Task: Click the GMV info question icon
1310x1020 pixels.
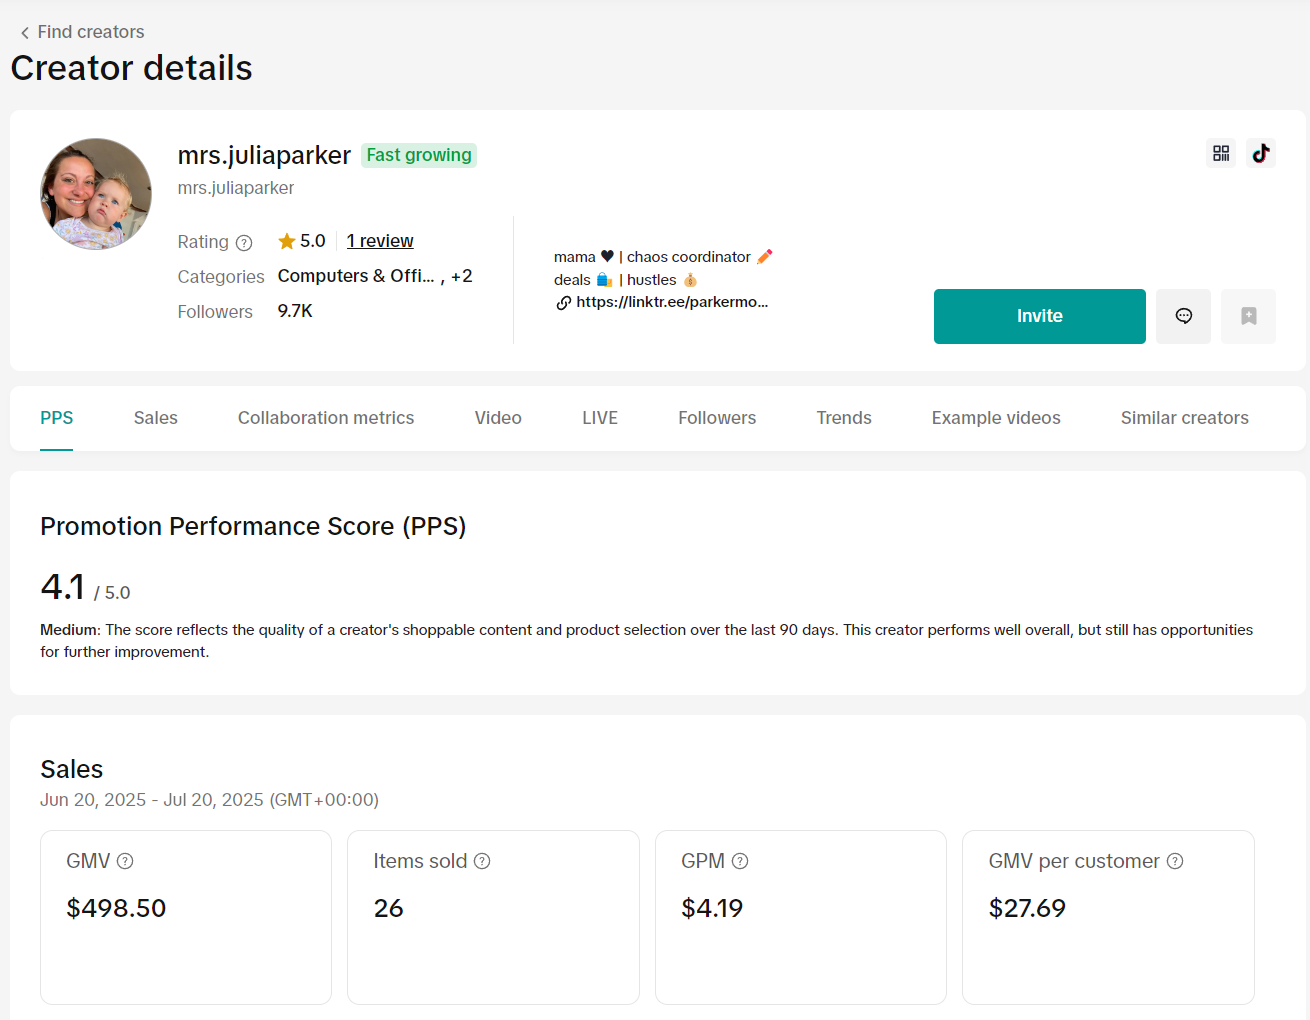Action: click(125, 861)
